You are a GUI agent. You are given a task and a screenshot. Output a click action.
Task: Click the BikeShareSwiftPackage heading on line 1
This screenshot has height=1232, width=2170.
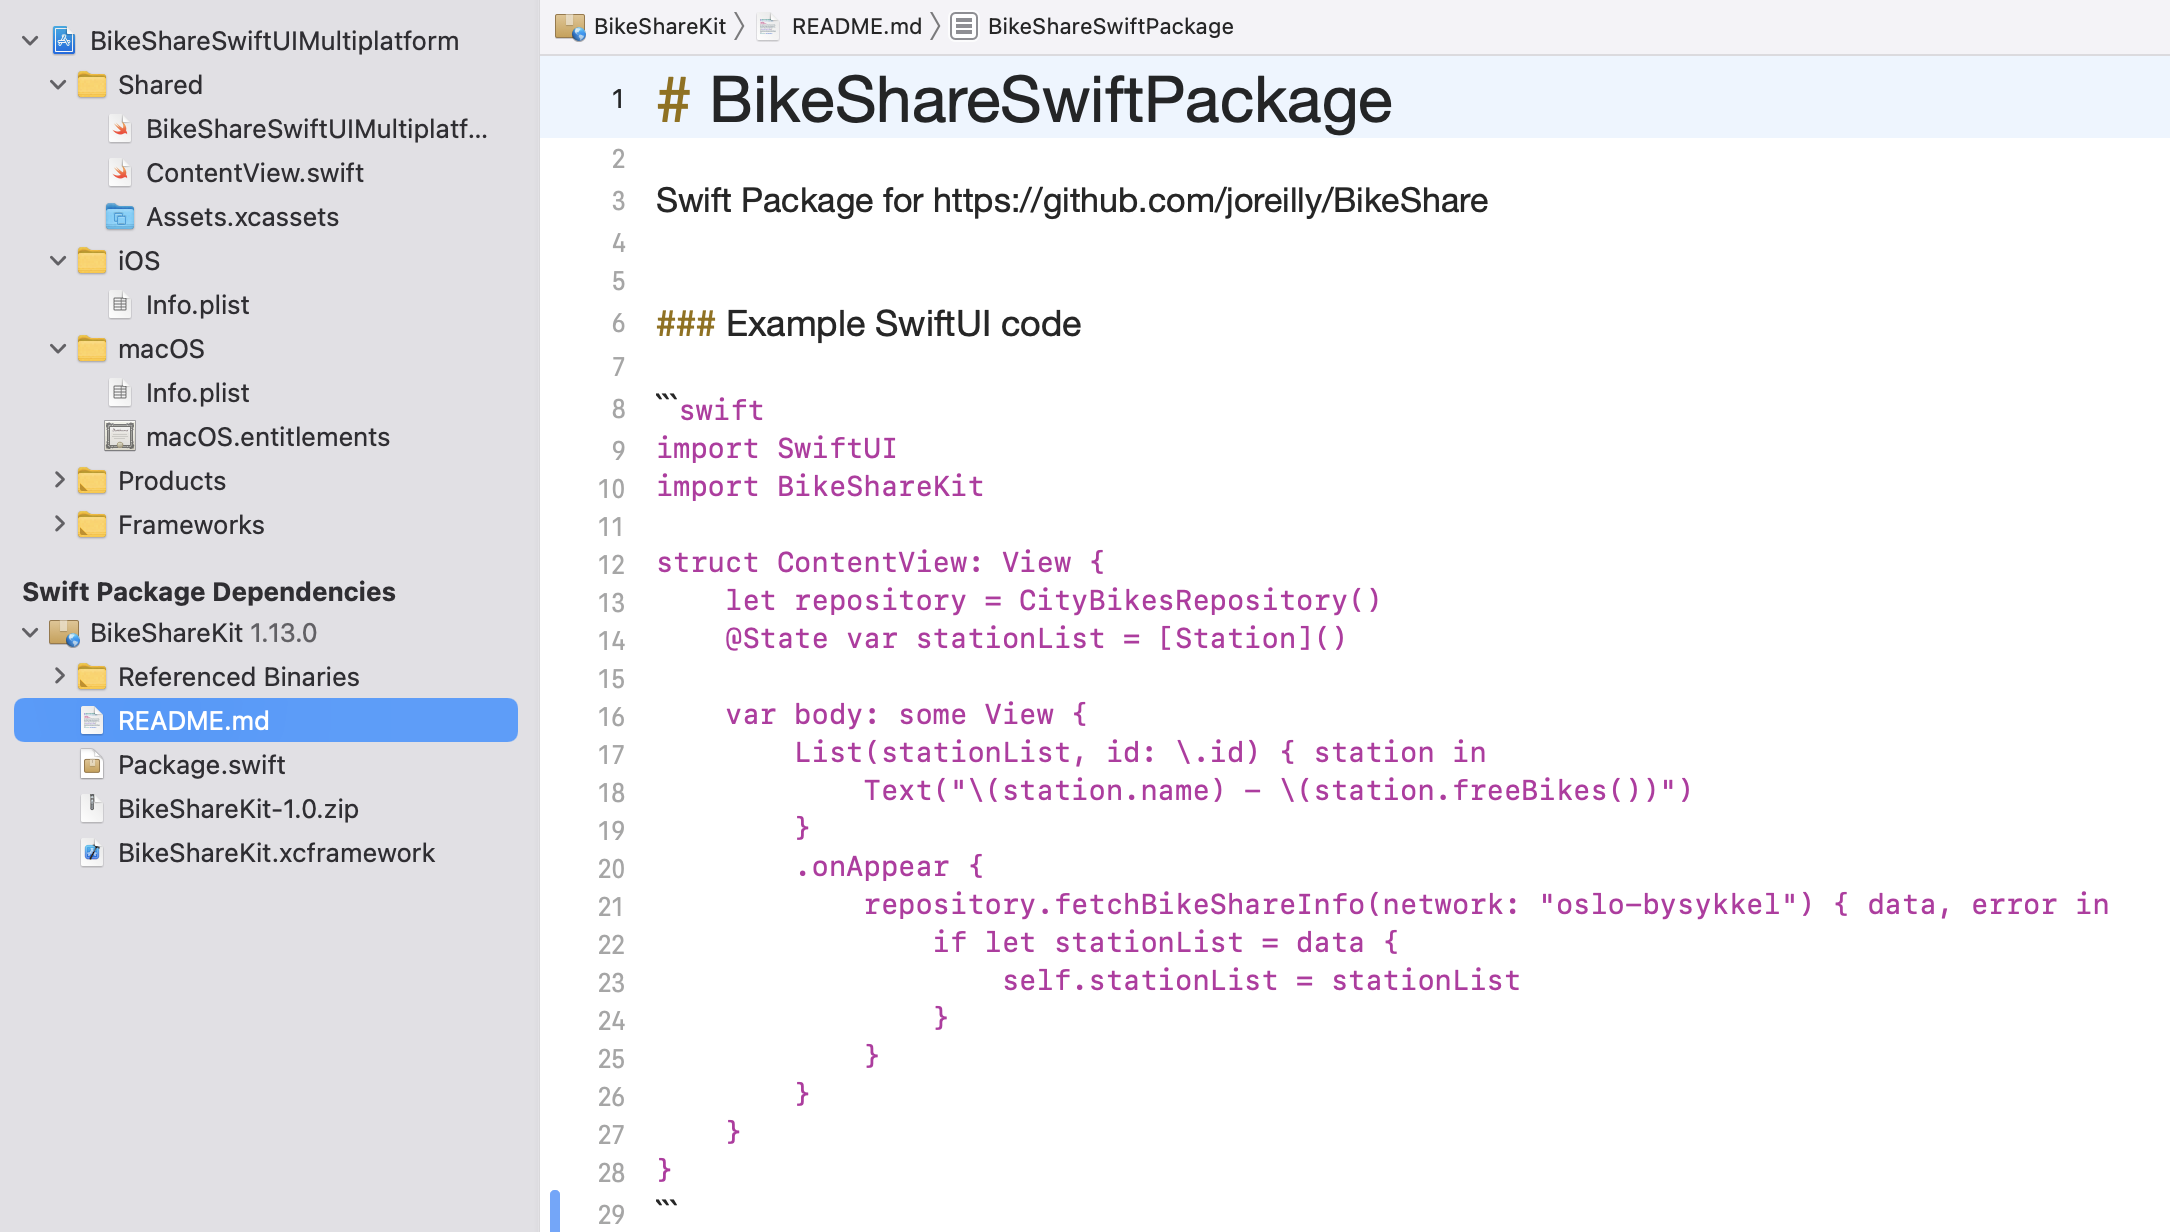pyautogui.click(x=1050, y=100)
